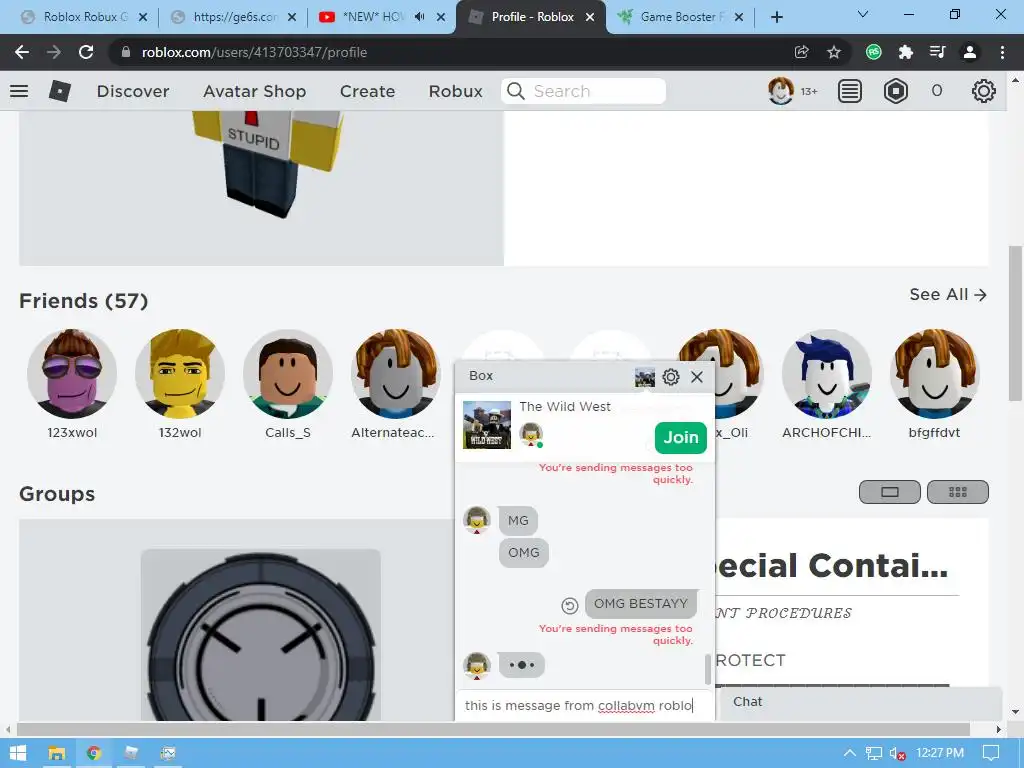Switch Groups to single slideshow view
Screen dimensions: 1024x768
[889, 492]
